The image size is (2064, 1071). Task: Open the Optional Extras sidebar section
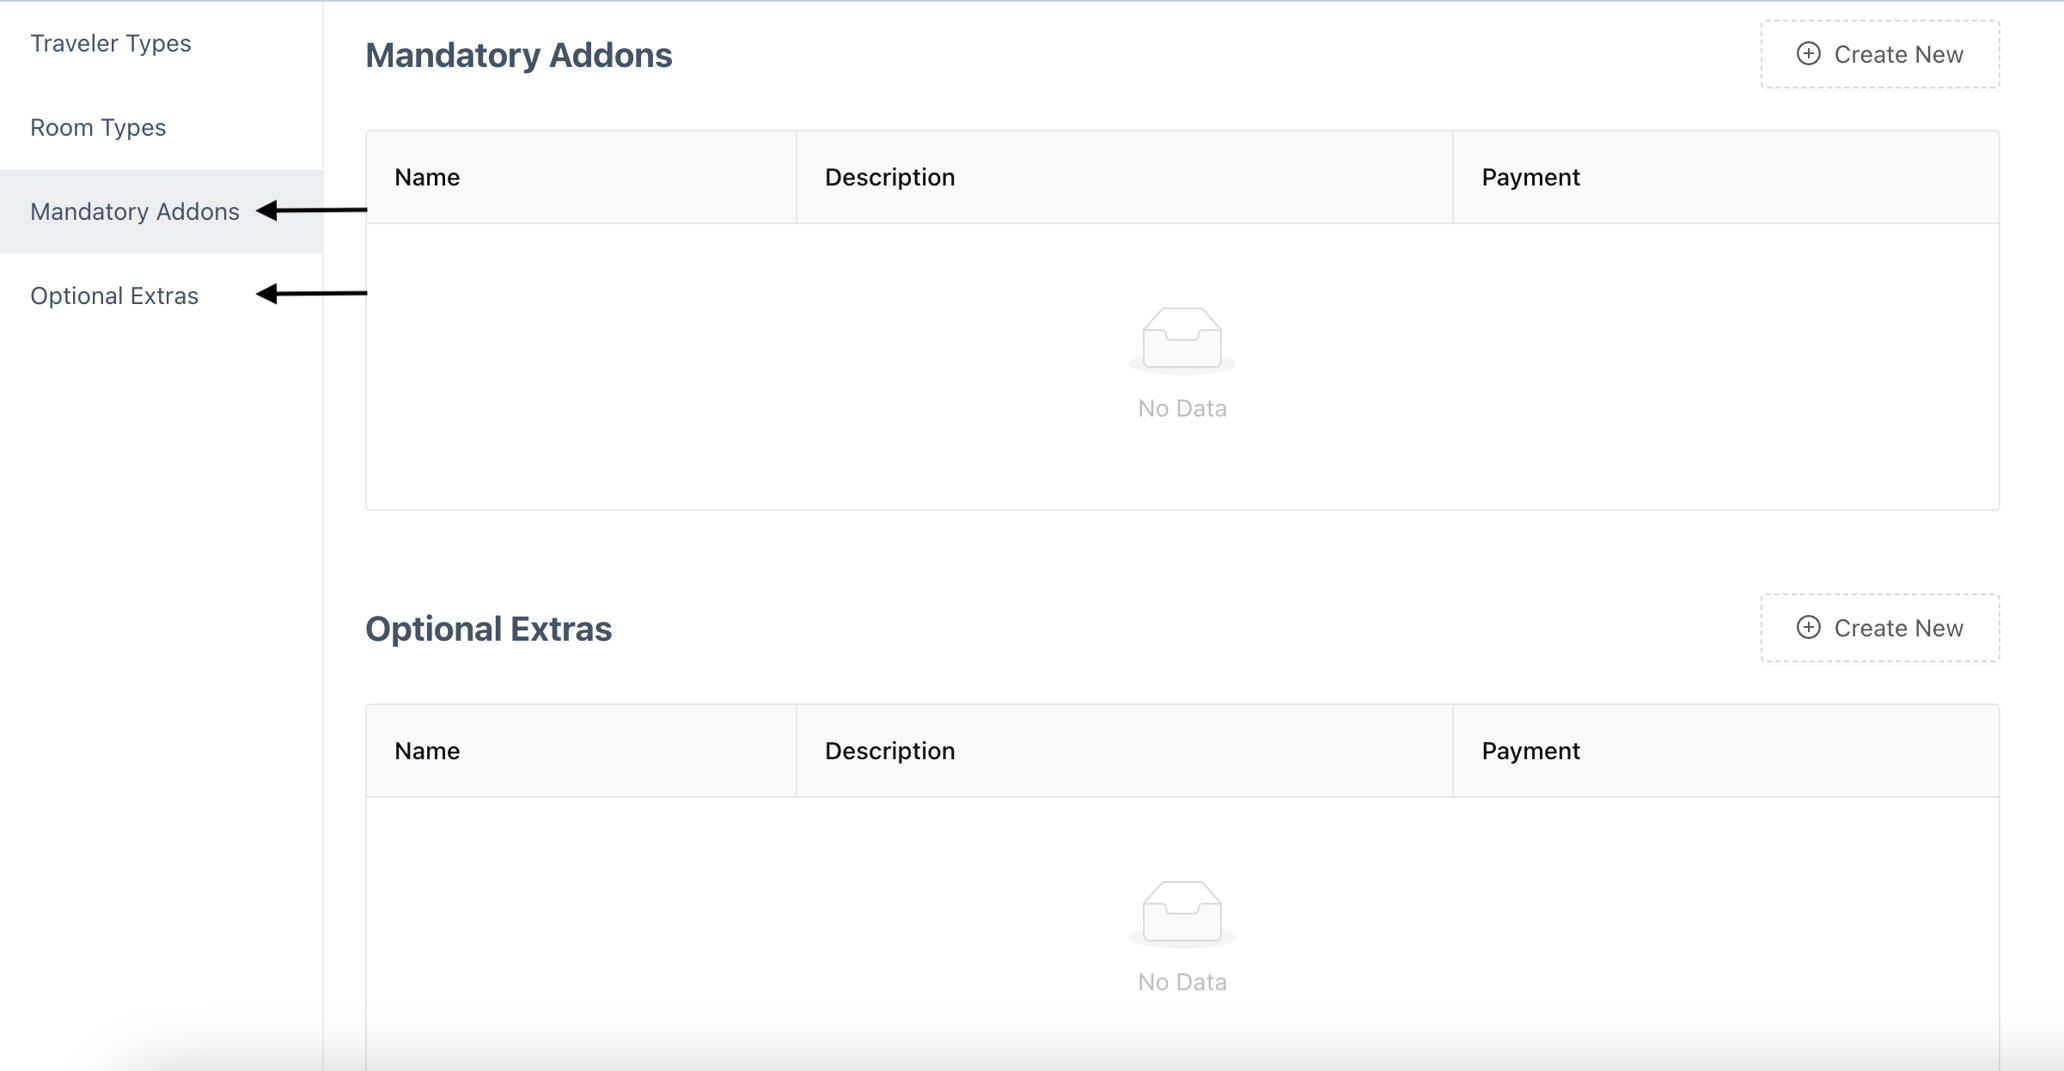(x=115, y=295)
